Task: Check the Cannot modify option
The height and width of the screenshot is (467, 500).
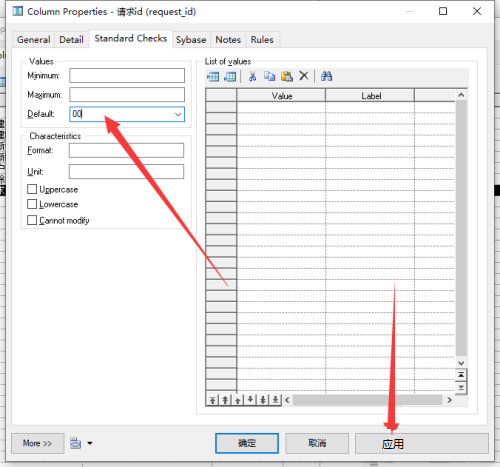Action: point(32,220)
